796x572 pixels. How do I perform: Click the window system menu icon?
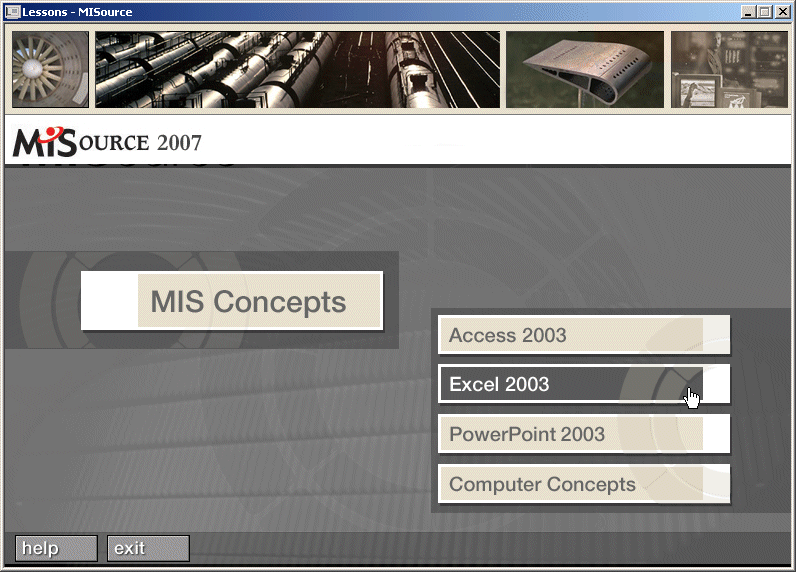(13, 12)
